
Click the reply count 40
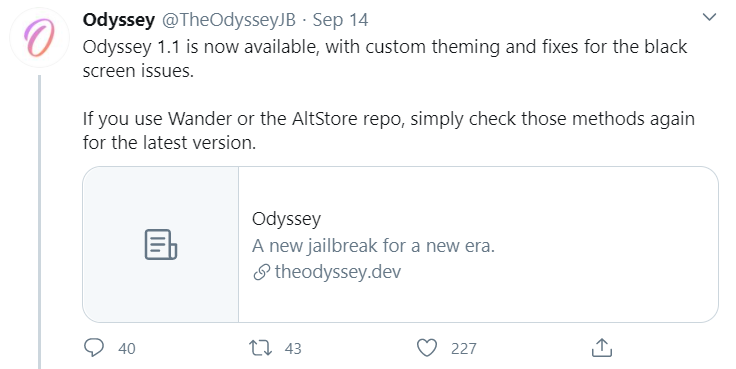point(127,348)
